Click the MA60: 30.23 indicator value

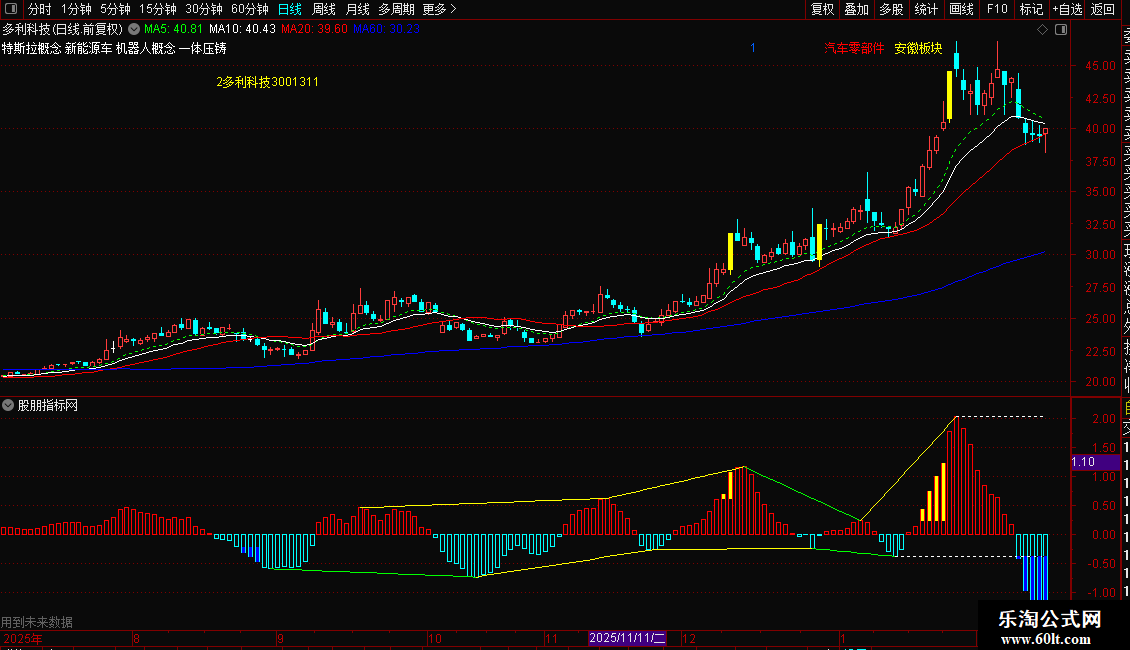click(x=386, y=30)
